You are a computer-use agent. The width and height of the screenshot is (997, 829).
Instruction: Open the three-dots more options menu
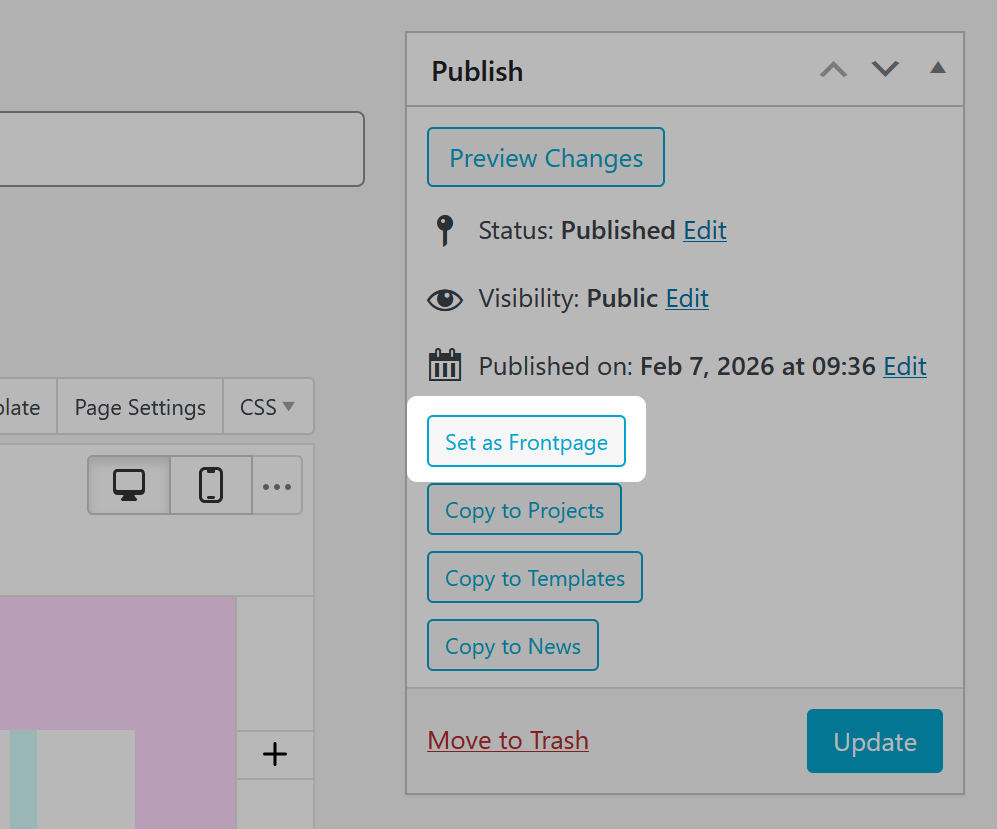pos(277,486)
